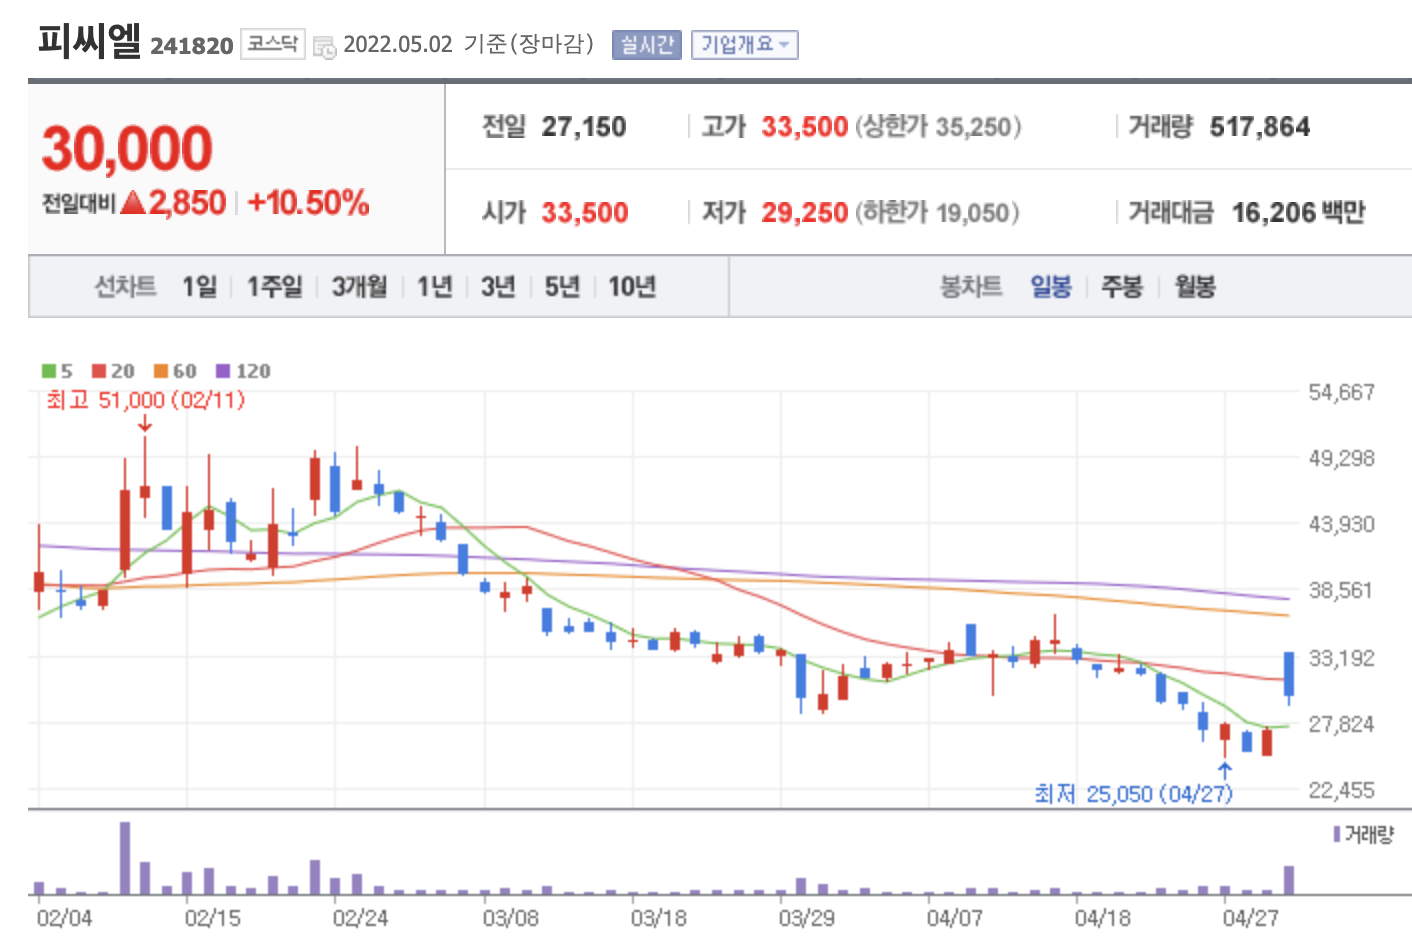Image resolution: width=1412 pixels, height=950 pixels.
Task: Select the 1주일 line chart period
Action: pyautogui.click(x=275, y=287)
